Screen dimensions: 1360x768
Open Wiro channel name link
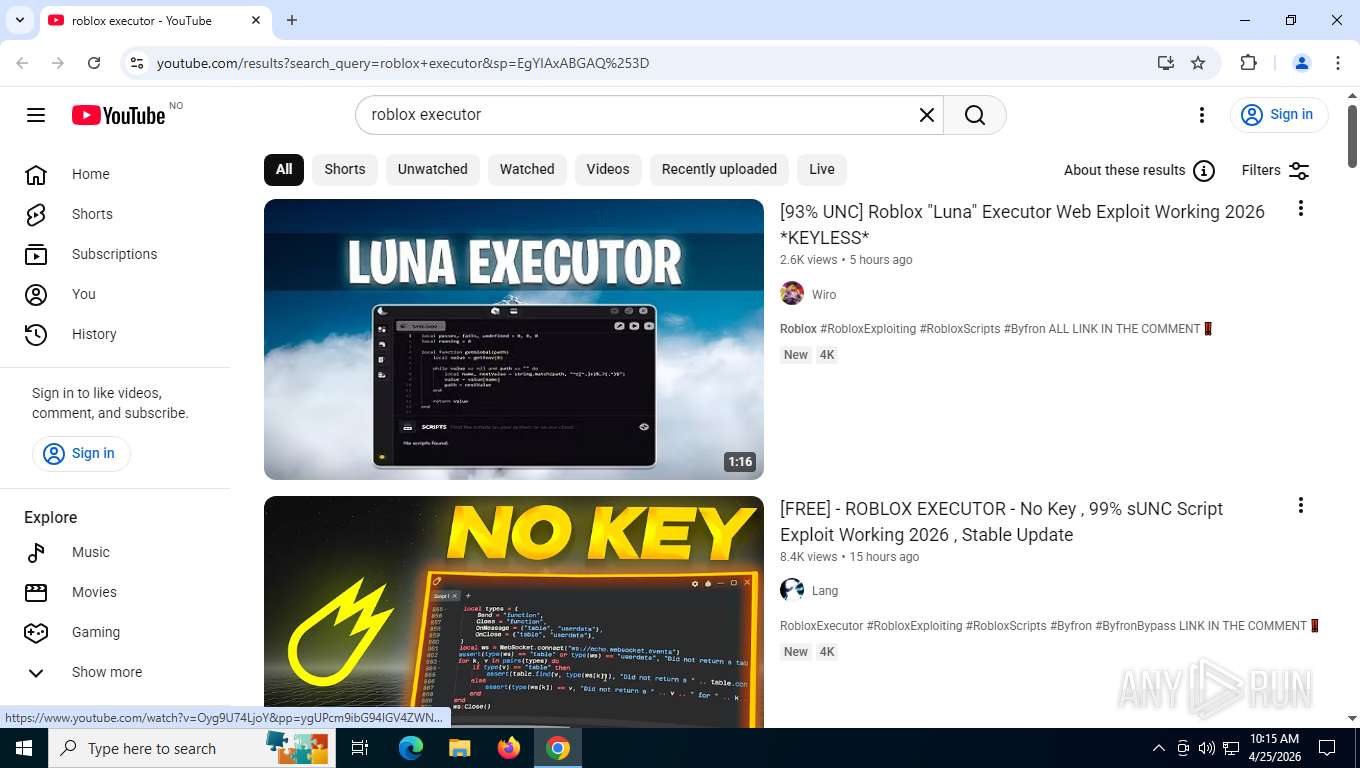click(824, 295)
